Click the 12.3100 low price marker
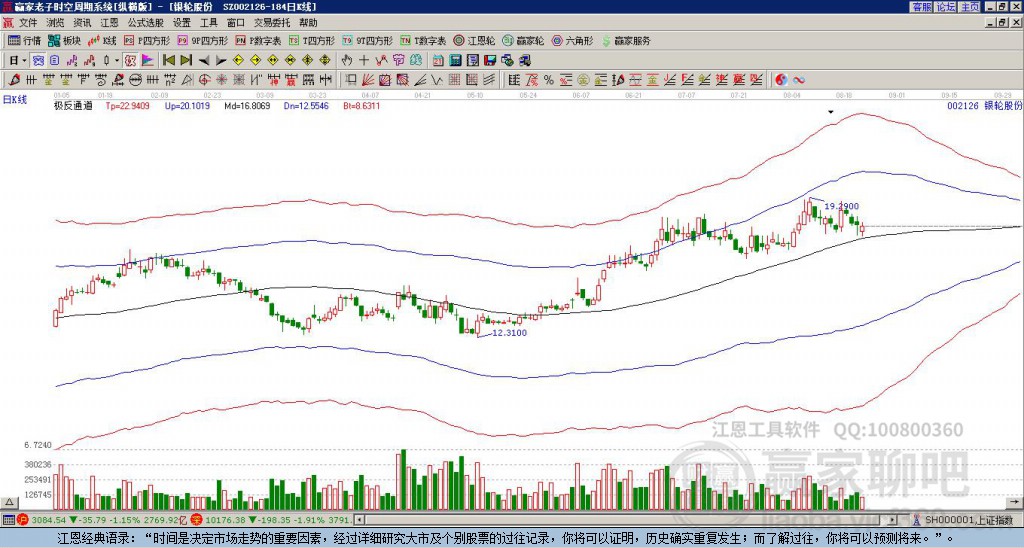 [509, 332]
